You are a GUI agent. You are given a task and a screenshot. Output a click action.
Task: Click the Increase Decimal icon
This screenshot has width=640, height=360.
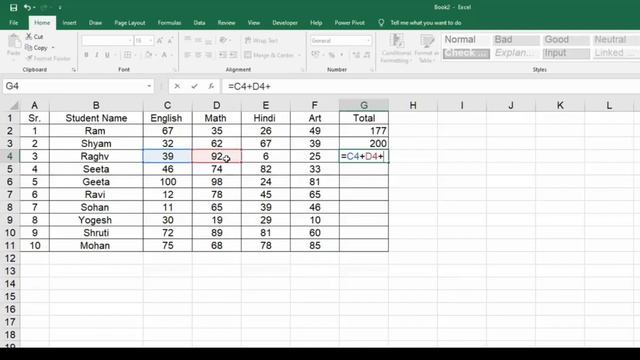[x=356, y=55]
